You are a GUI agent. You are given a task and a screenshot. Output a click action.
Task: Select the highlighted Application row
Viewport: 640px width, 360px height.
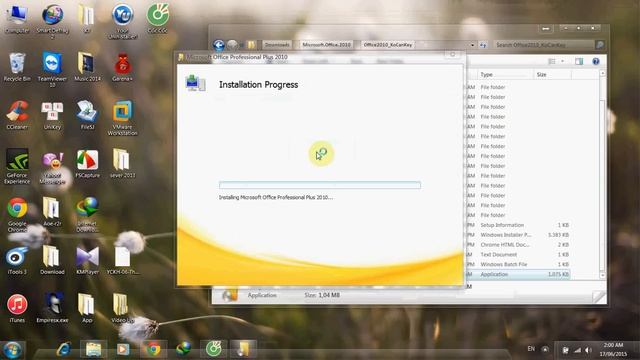click(518, 274)
